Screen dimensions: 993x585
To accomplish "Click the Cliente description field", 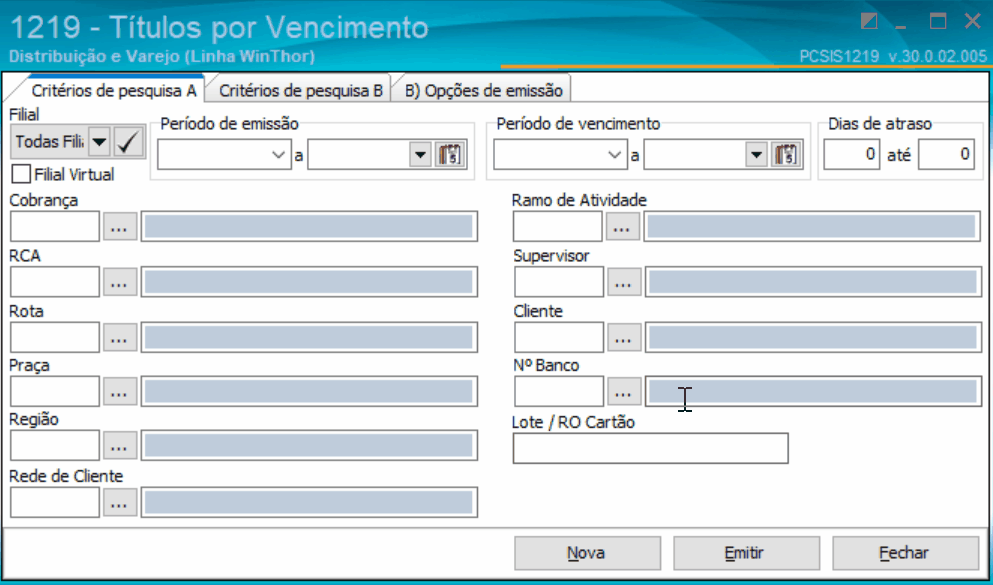I will coord(813,337).
